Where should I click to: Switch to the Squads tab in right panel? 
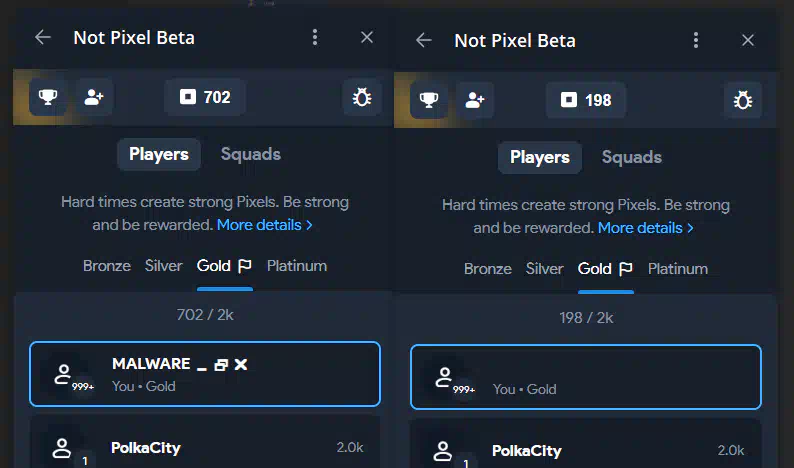click(x=631, y=157)
